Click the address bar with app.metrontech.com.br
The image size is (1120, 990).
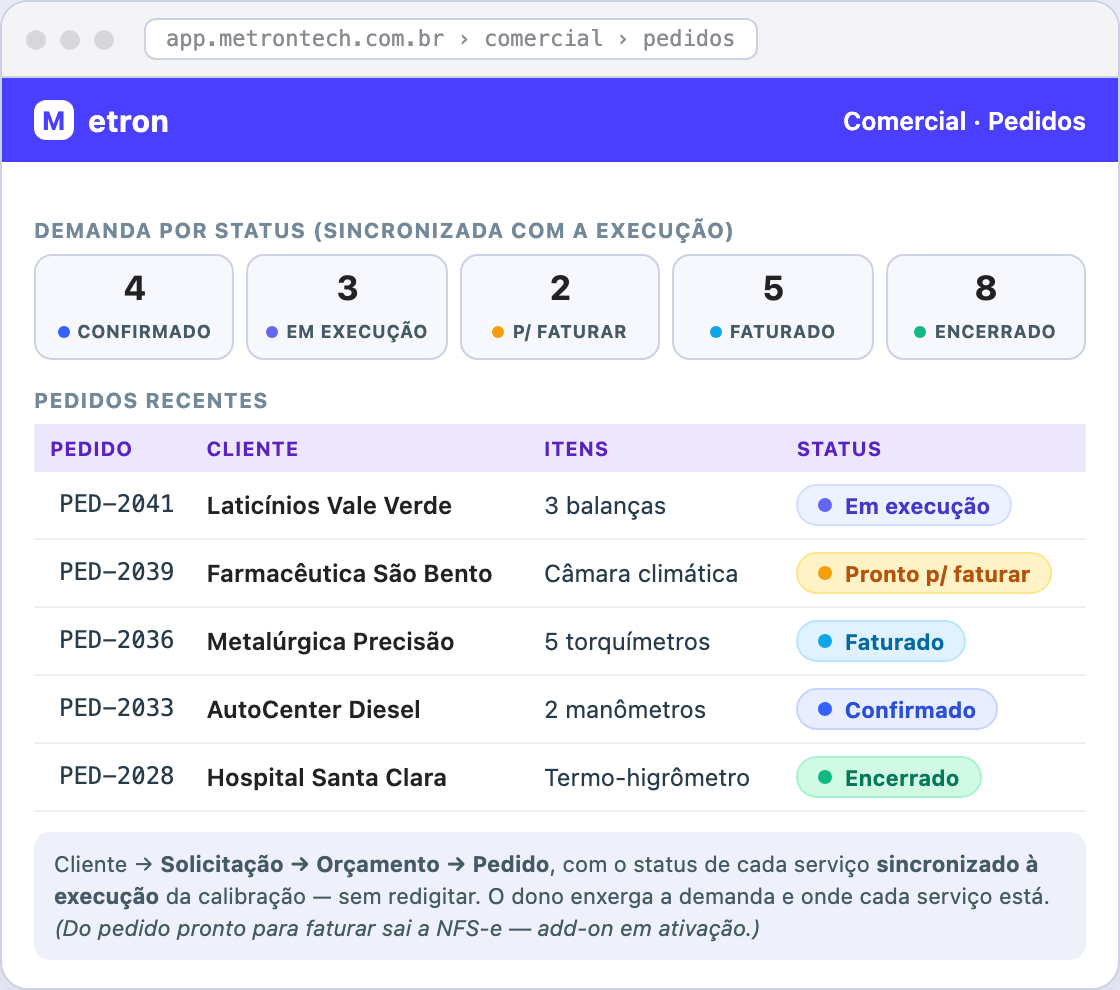pos(450,39)
